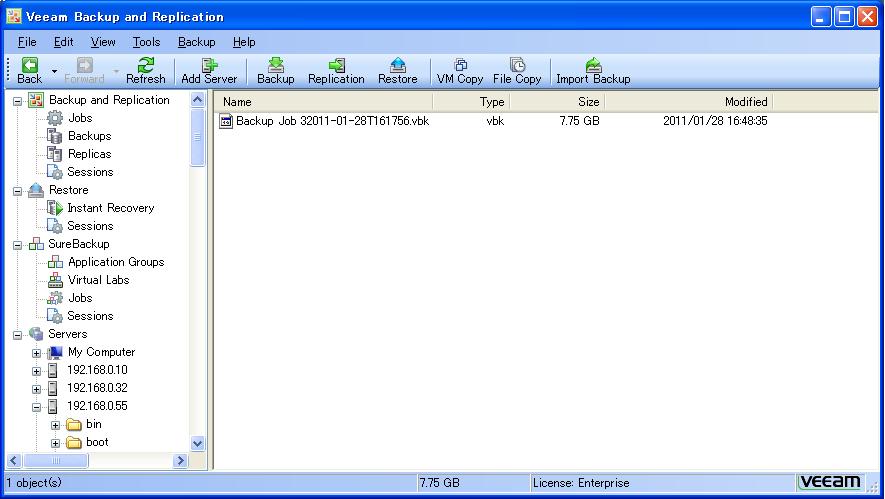Select the Backups tree node
The image size is (885, 499).
pos(89,136)
